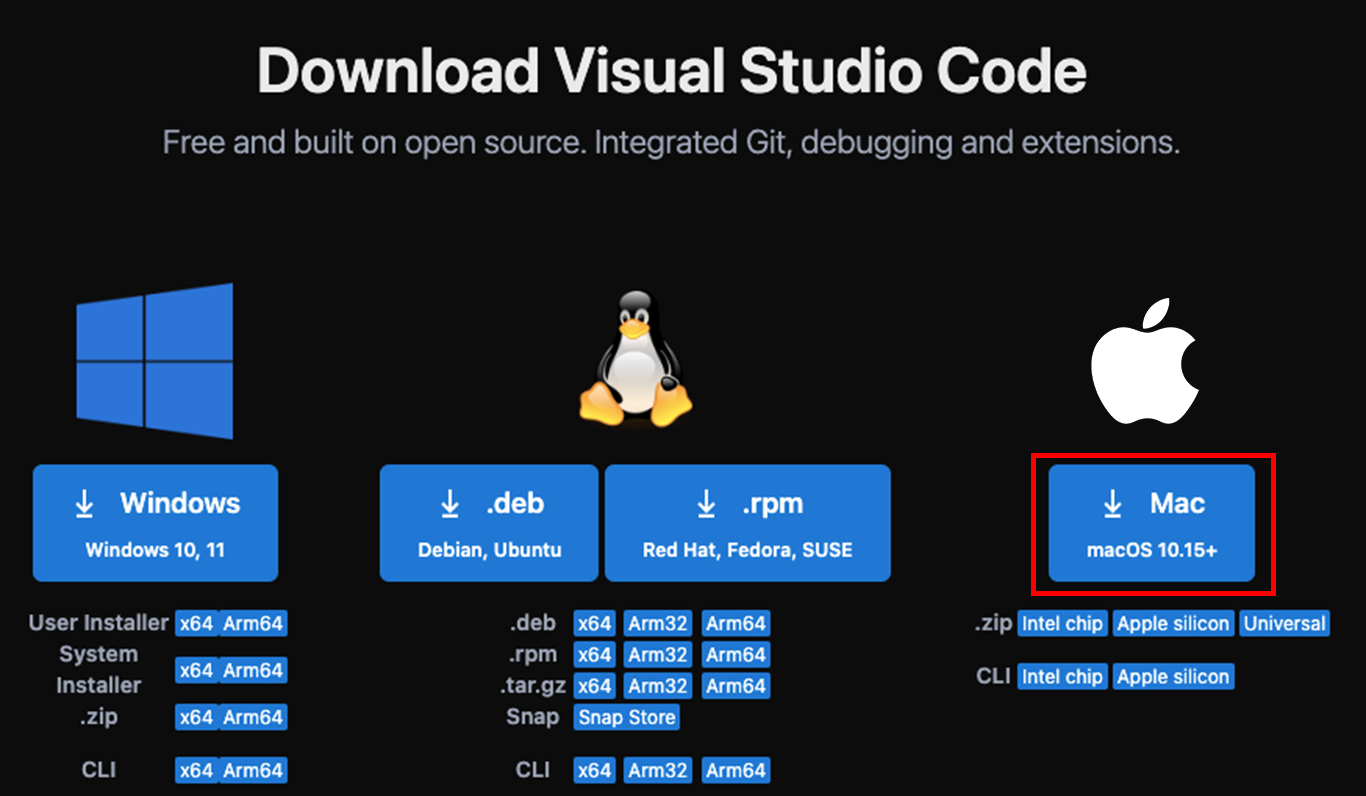Click the 'System Installer' label
The image size is (1366, 796).
pos(99,670)
